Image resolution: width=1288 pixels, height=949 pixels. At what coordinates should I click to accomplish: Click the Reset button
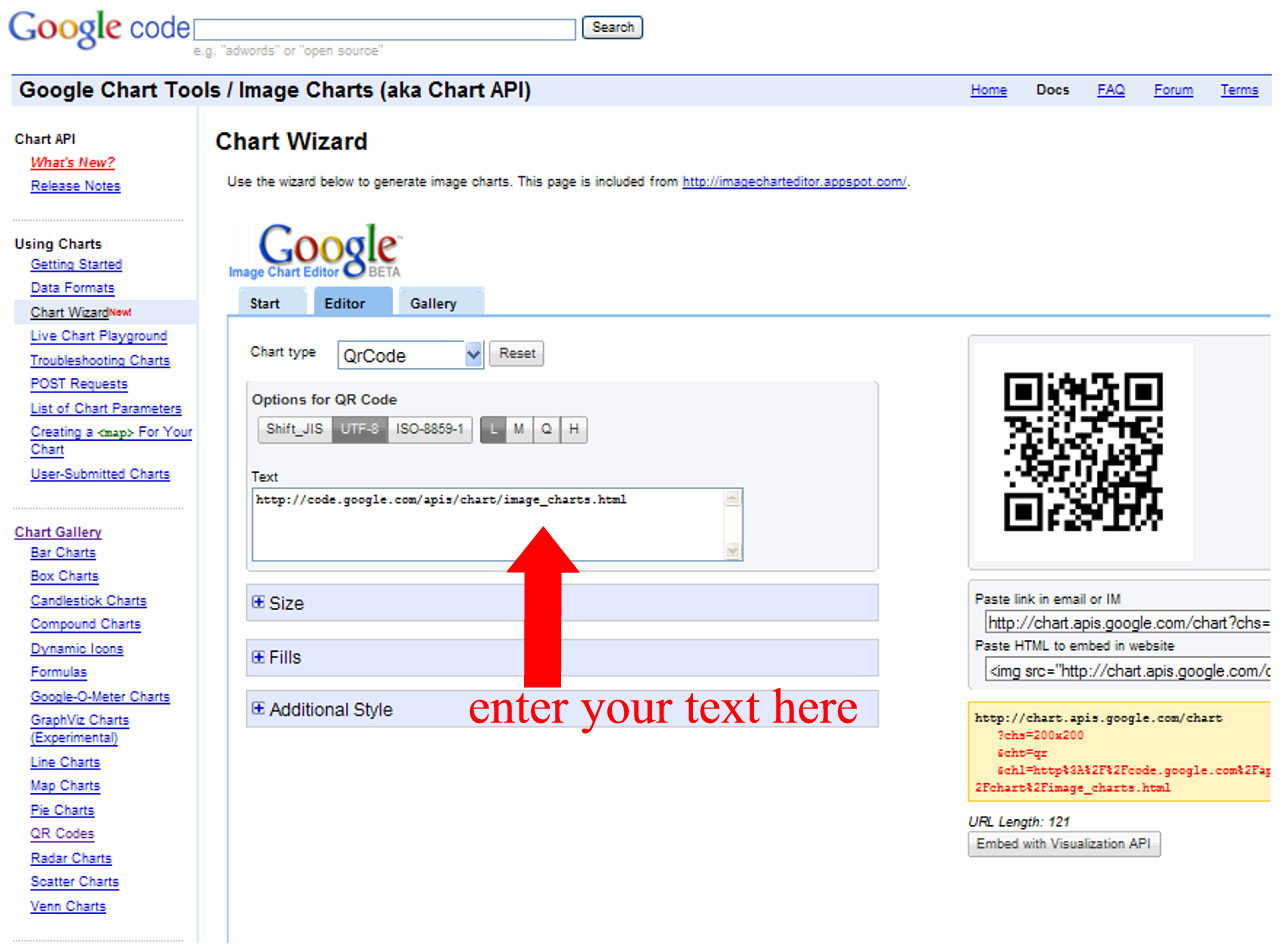click(x=517, y=354)
